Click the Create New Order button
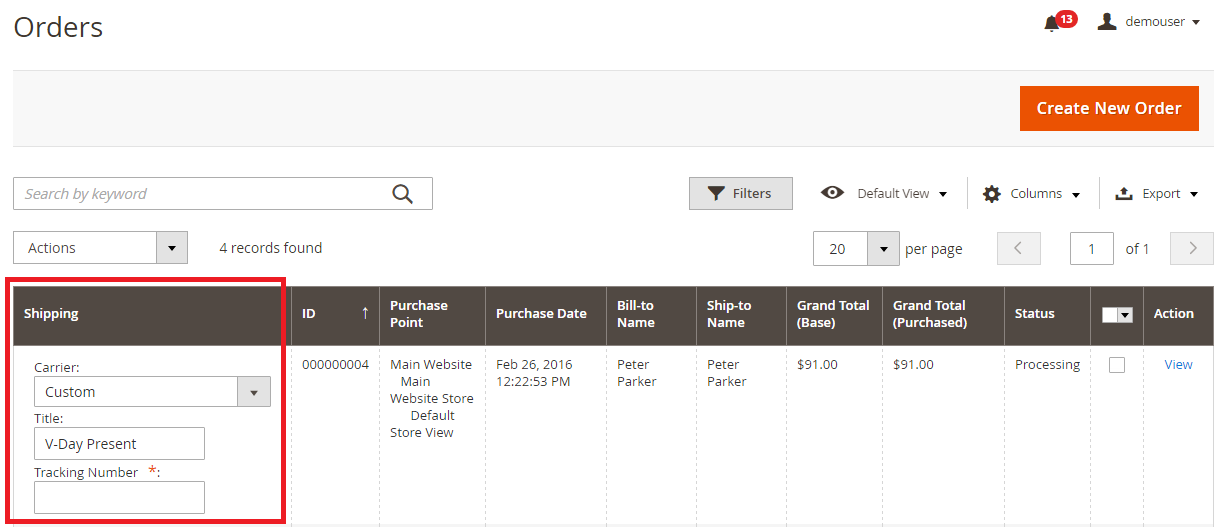The image size is (1225, 527). (1108, 108)
